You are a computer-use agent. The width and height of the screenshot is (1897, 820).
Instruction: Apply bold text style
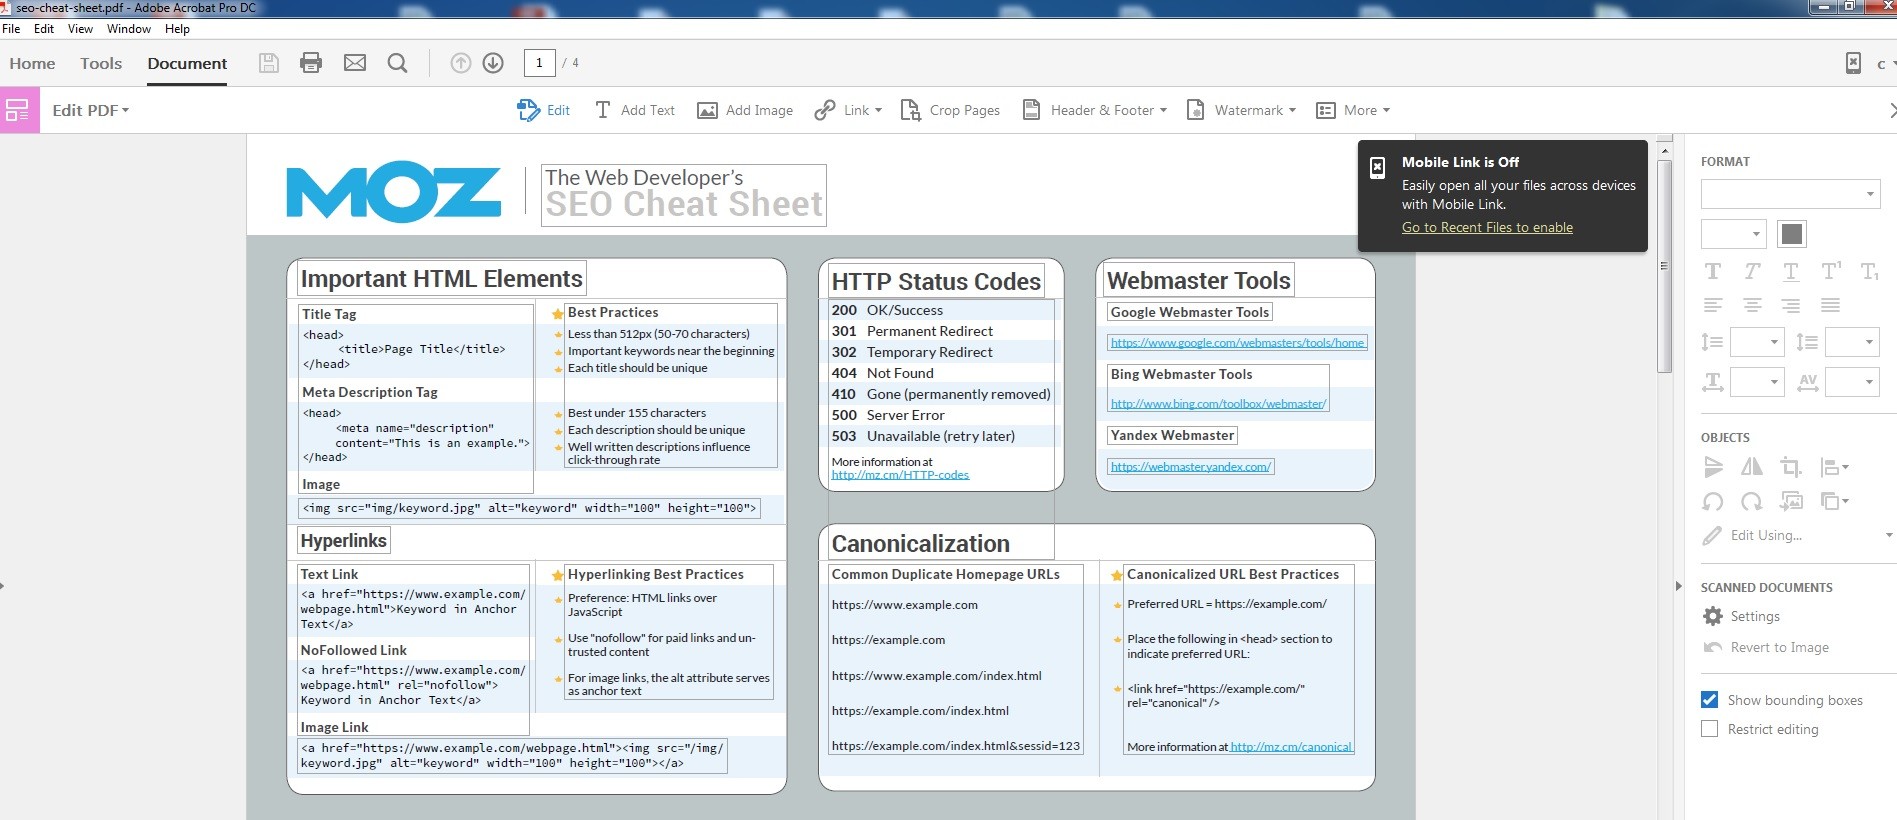pos(1713,271)
